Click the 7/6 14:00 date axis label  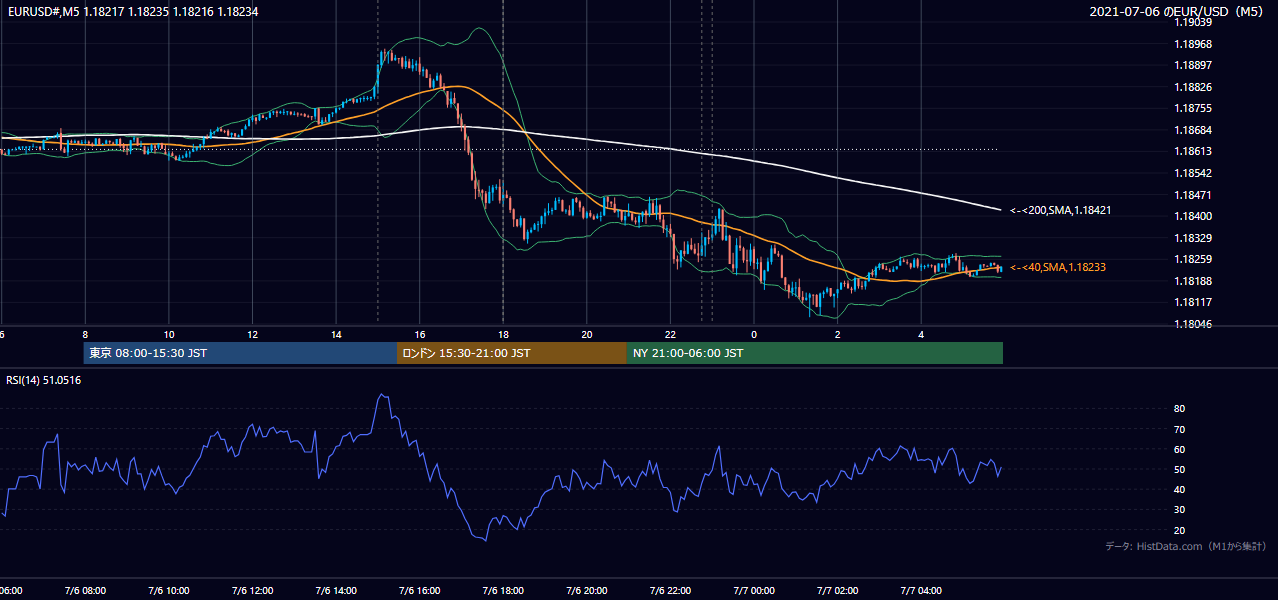[336, 591]
